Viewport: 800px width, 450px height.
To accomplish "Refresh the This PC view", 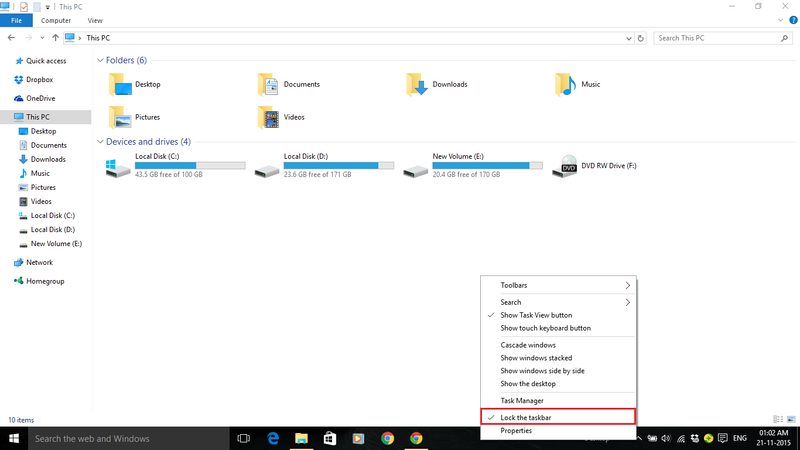I will tap(641, 38).
